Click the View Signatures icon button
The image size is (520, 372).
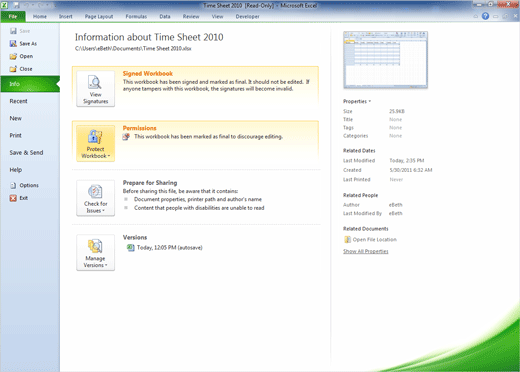pyautogui.click(x=95, y=89)
